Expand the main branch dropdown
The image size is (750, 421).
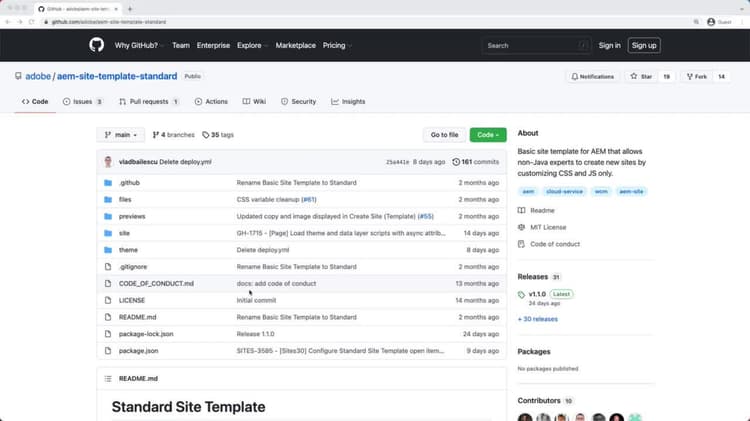pyautogui.click(x=121, y=135)
